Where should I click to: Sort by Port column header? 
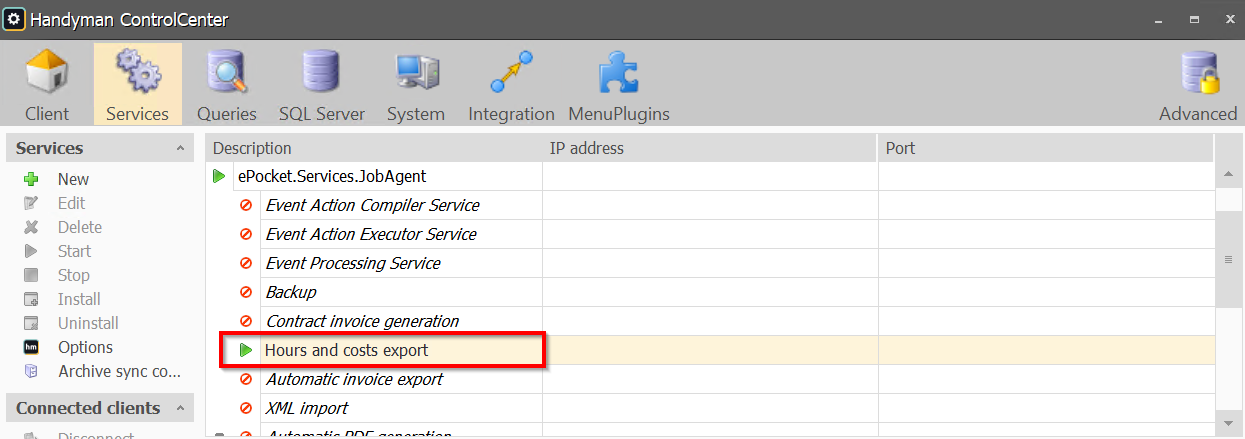1046,148
